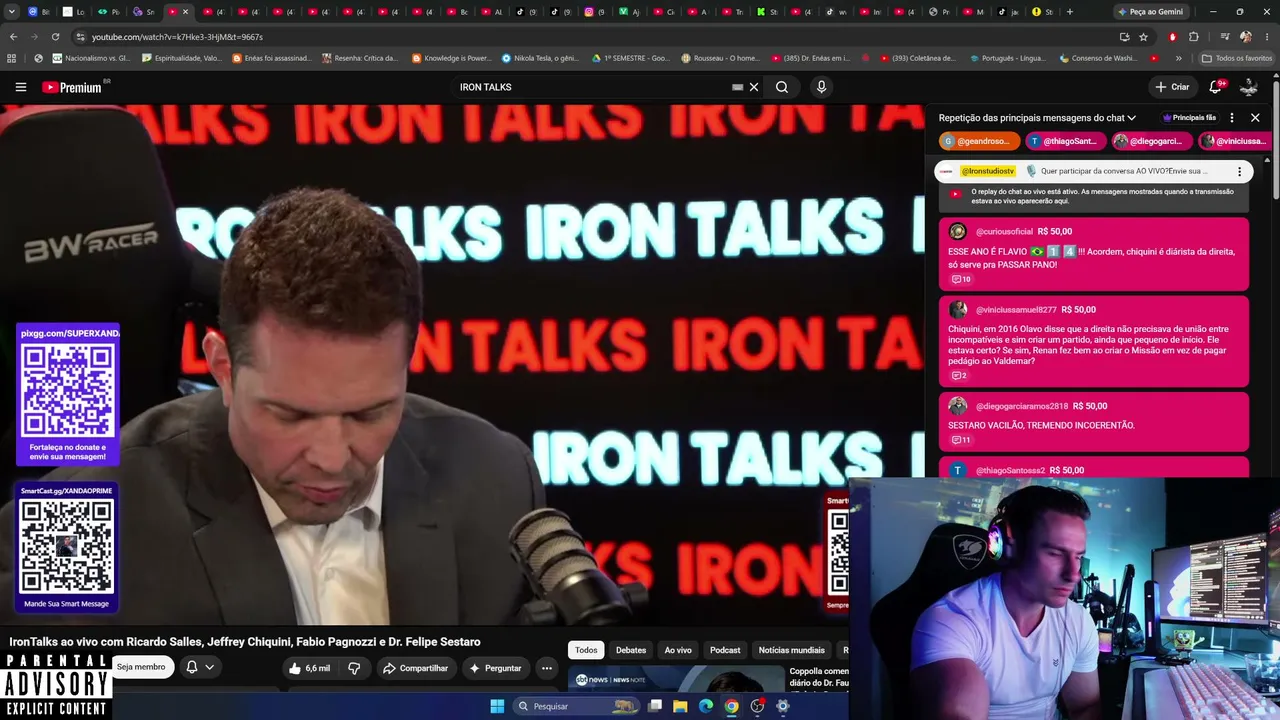Open the Nacionalismo vs. Gl... bookmark
Viewport: 1280px width, 720px height.
click(x=91, y=58)
